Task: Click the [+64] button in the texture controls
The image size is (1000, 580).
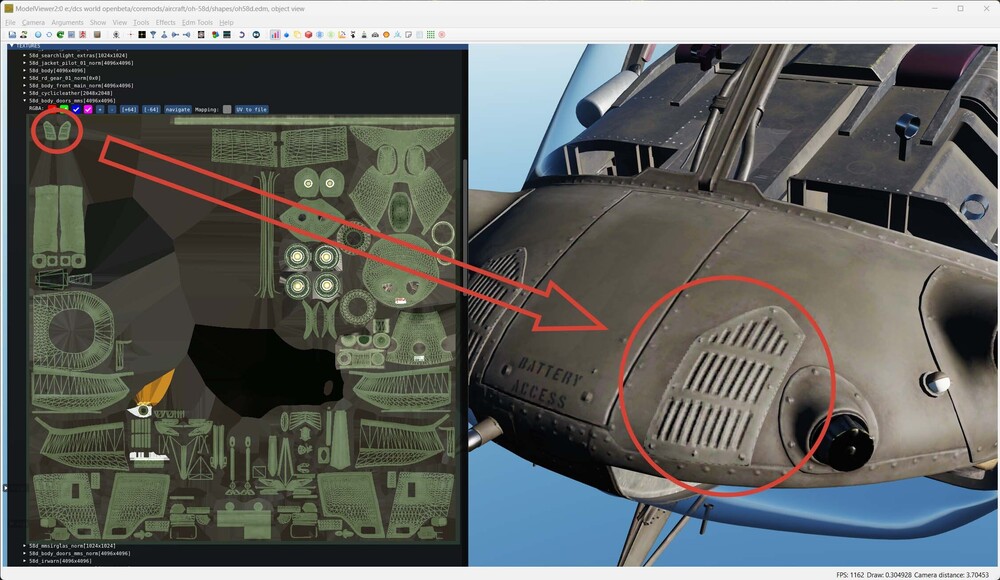Action: 129,110
